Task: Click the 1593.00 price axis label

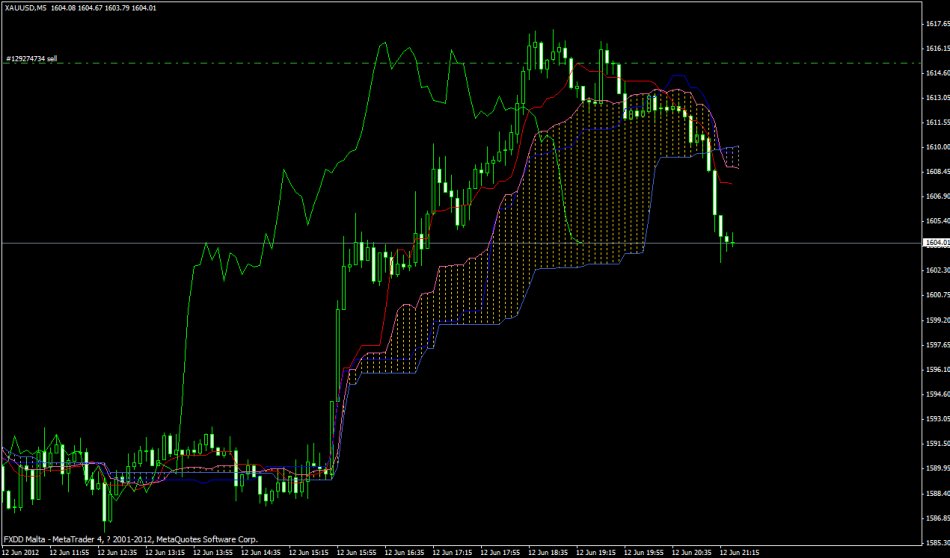Action: tap(936, 418)
